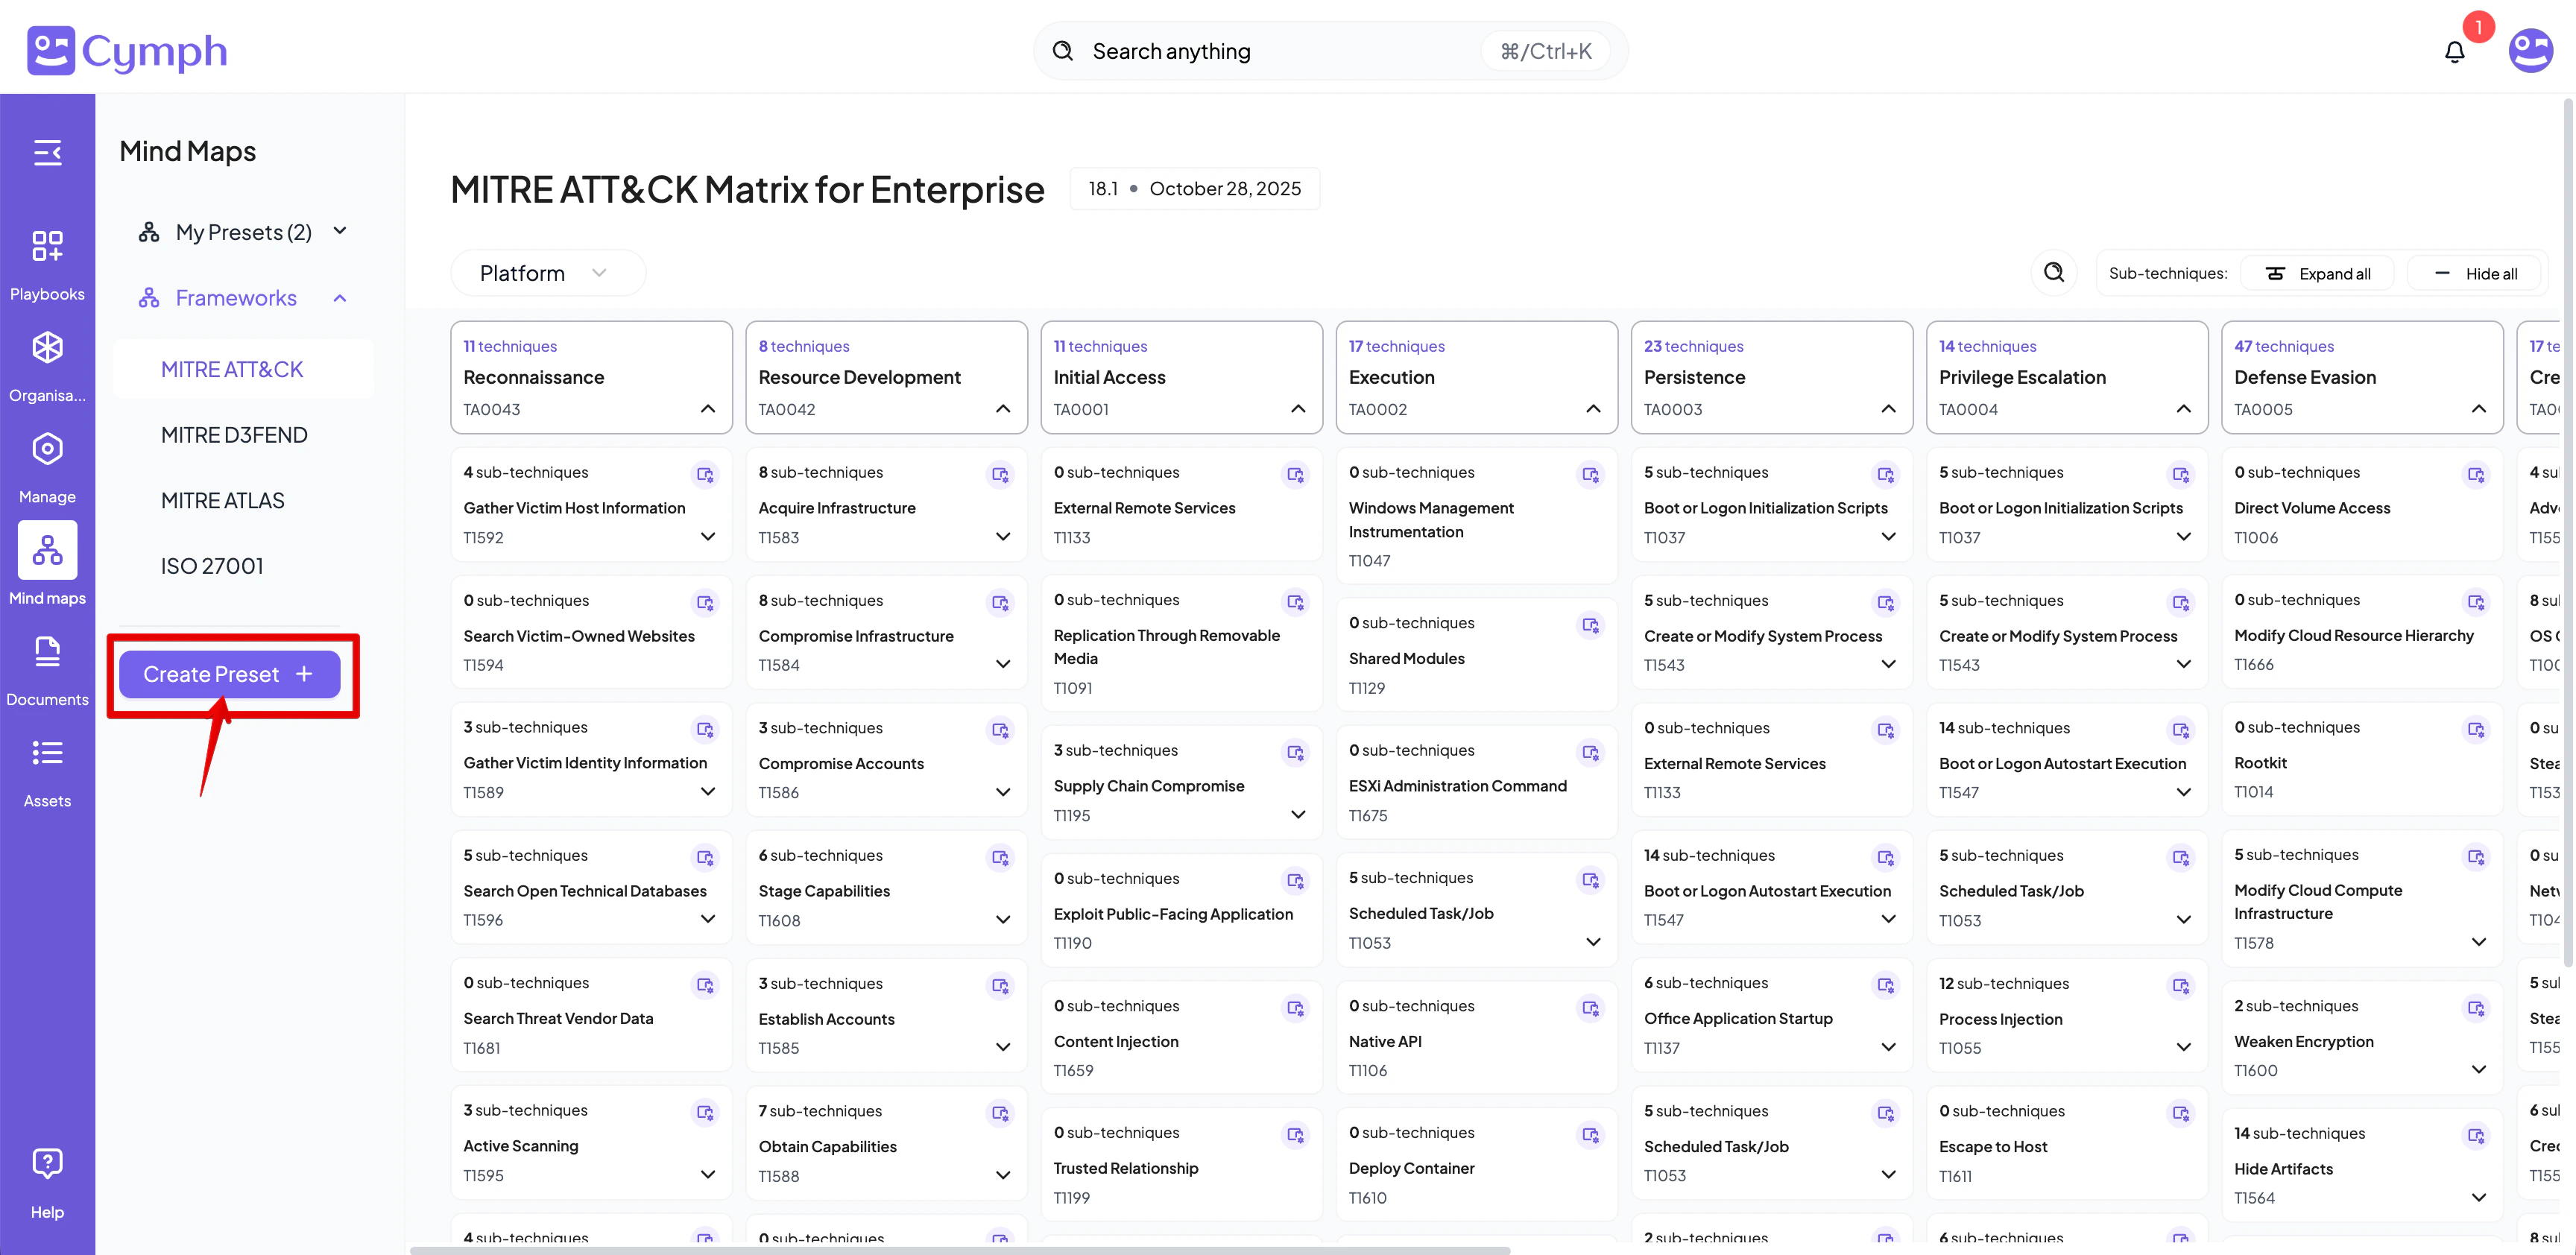Open the Deploy Container T1610 card
2576x1255 pixels.
[x=1476, y=1164]
